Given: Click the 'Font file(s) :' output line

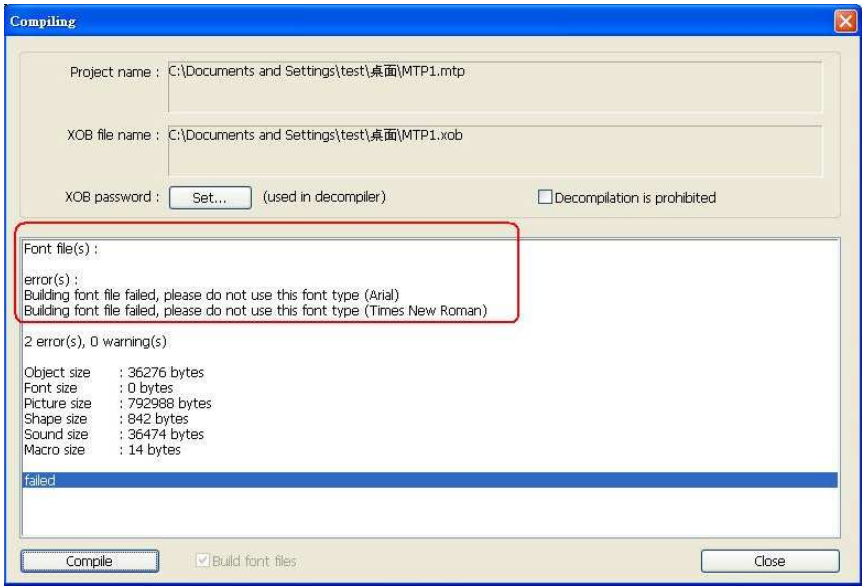Looking at the screenshot, I should click(61, 249).
